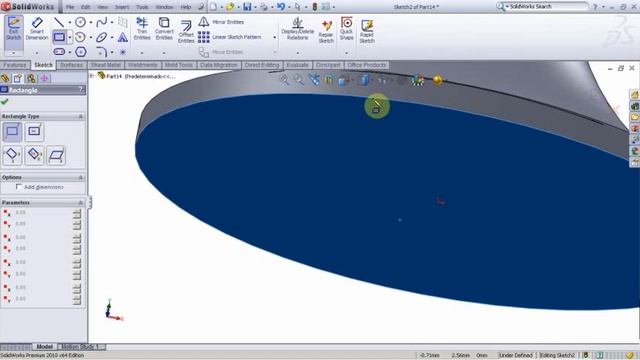Collapse the Rectangle Type section

pos(80,116)
